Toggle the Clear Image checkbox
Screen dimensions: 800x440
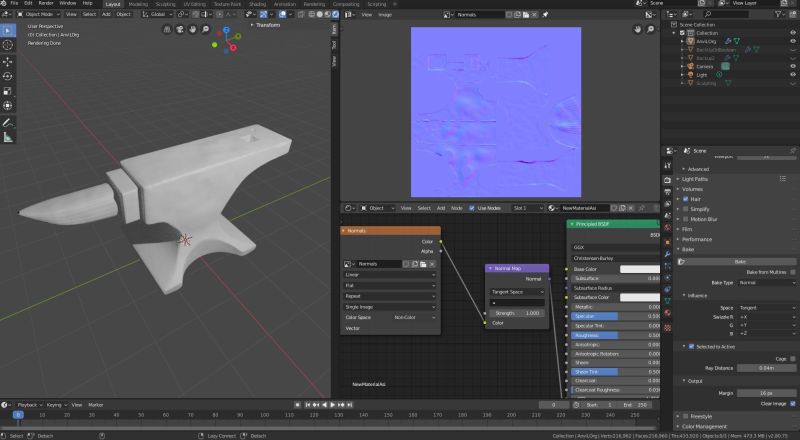(793, 404)
